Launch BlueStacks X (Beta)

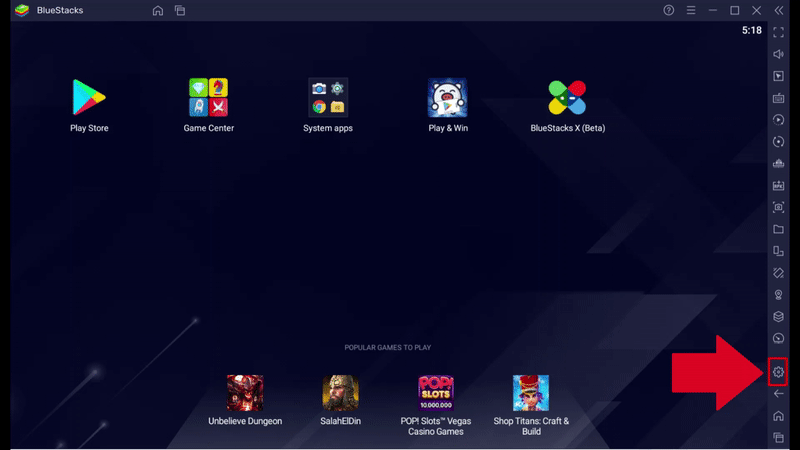click(x=567, y=97)
